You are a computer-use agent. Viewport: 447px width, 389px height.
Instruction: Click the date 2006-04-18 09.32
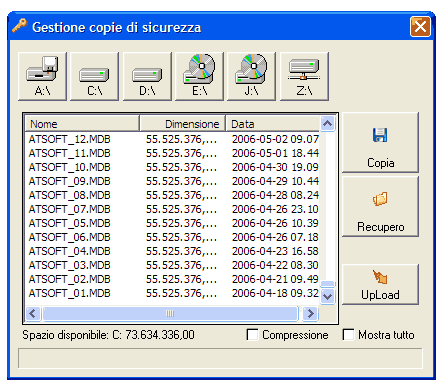click(275, 293)
